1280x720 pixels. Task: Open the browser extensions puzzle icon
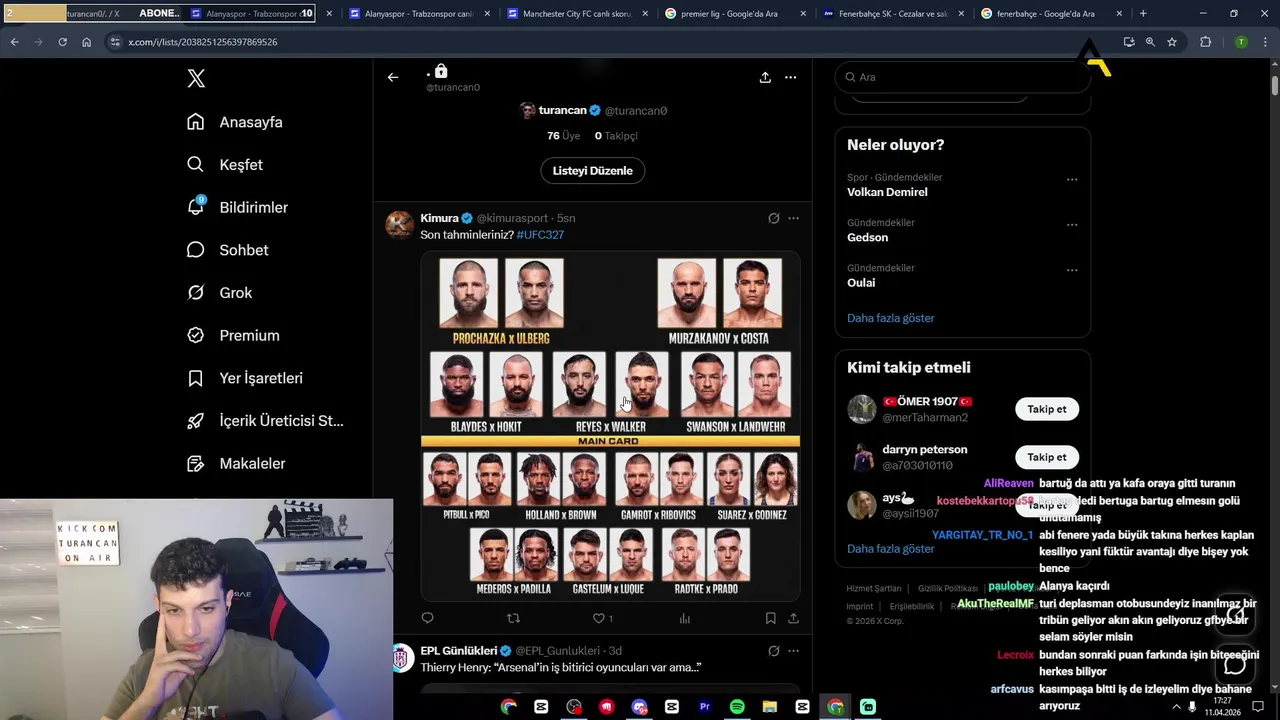click(x=1205, y=42)
